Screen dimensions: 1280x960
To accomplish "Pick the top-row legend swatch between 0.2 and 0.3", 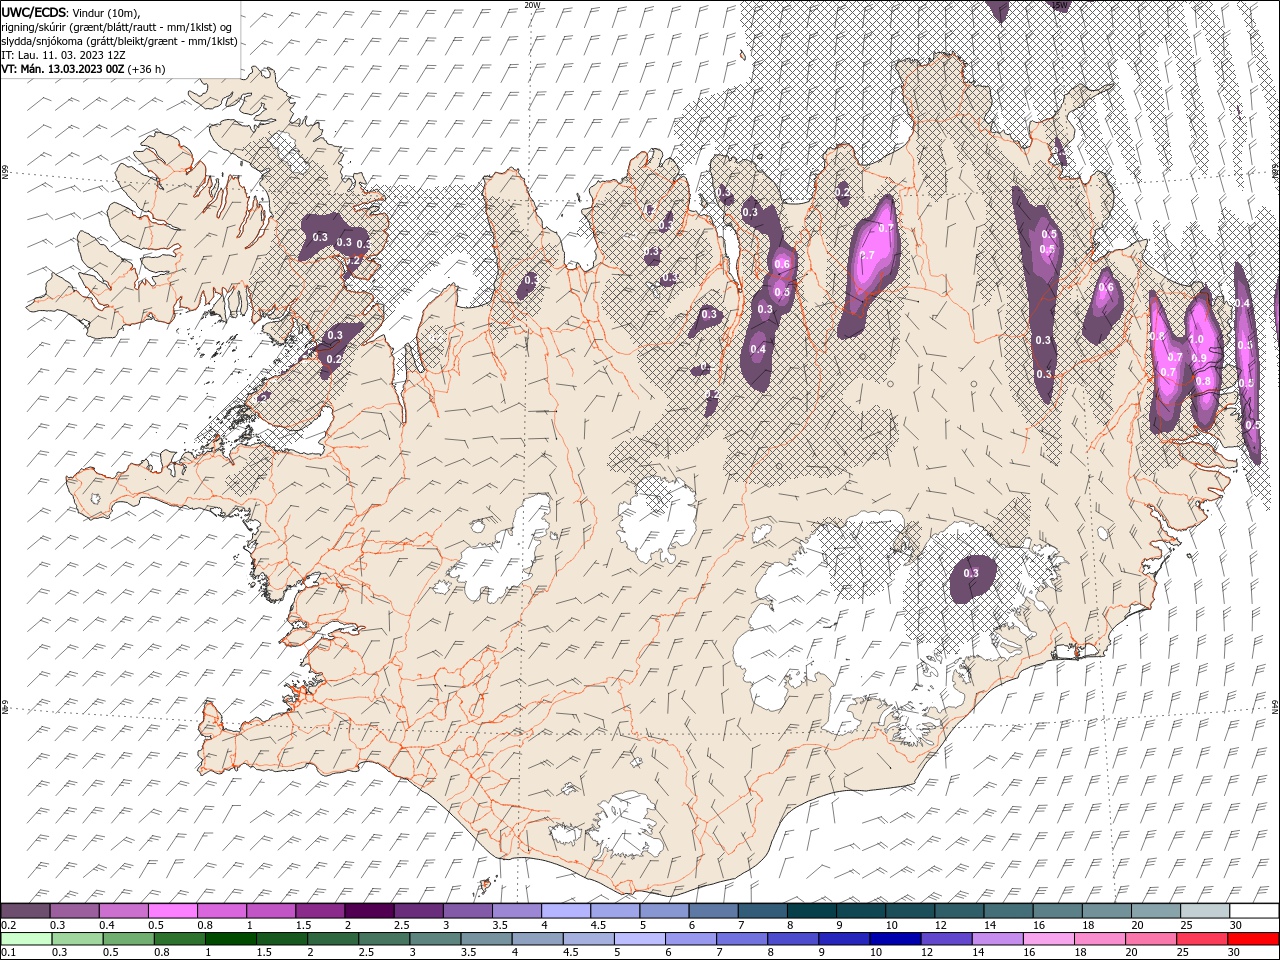I will click(x=25, y=911).
